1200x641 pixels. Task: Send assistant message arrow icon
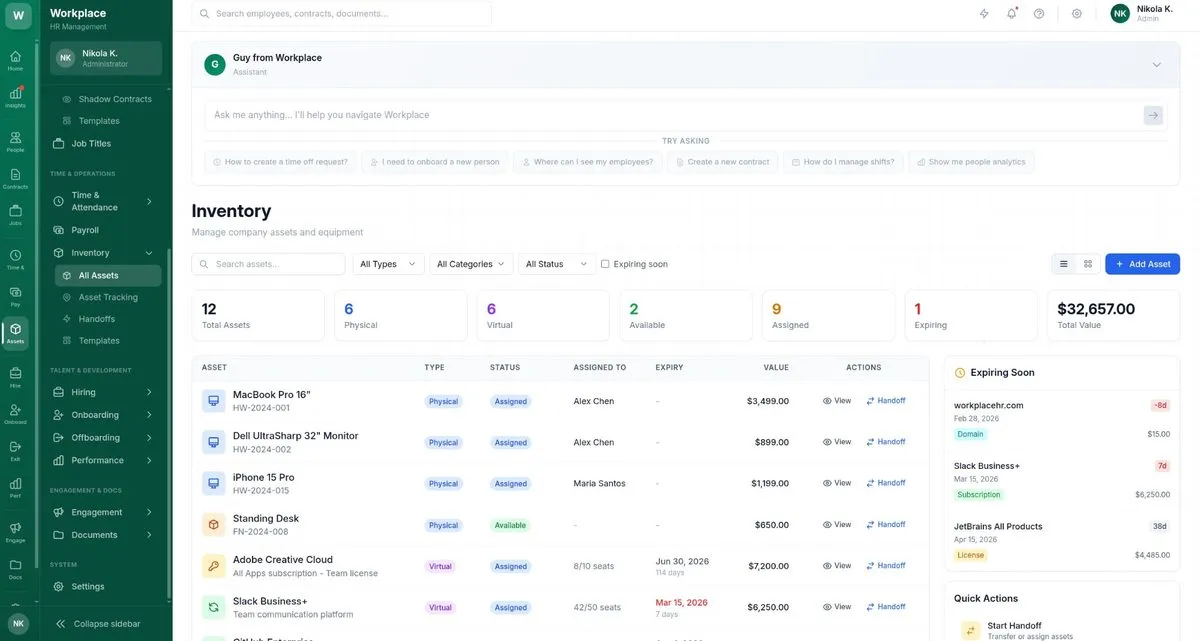(1153, 115)
